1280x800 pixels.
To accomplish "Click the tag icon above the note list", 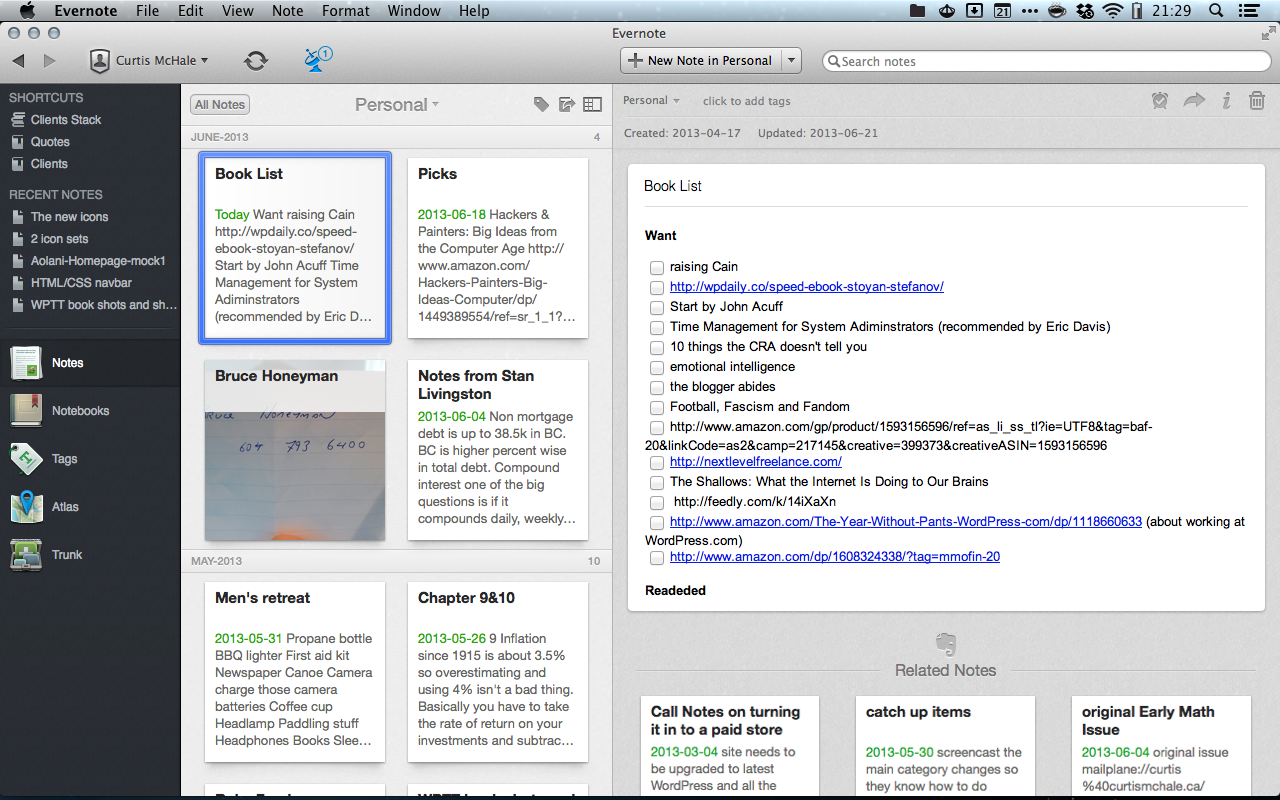I will pos(541,103).
